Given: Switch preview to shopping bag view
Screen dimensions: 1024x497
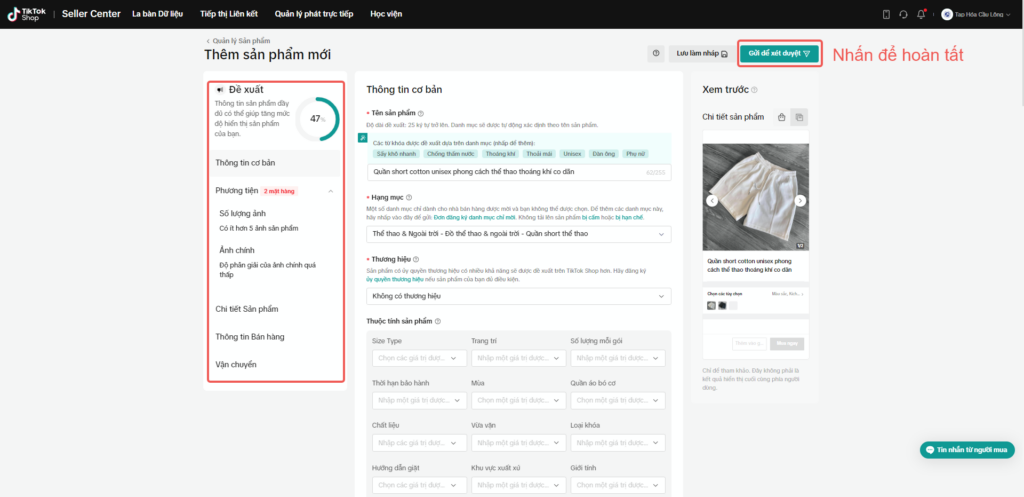Looking at the screenshot, I should 781,118.
